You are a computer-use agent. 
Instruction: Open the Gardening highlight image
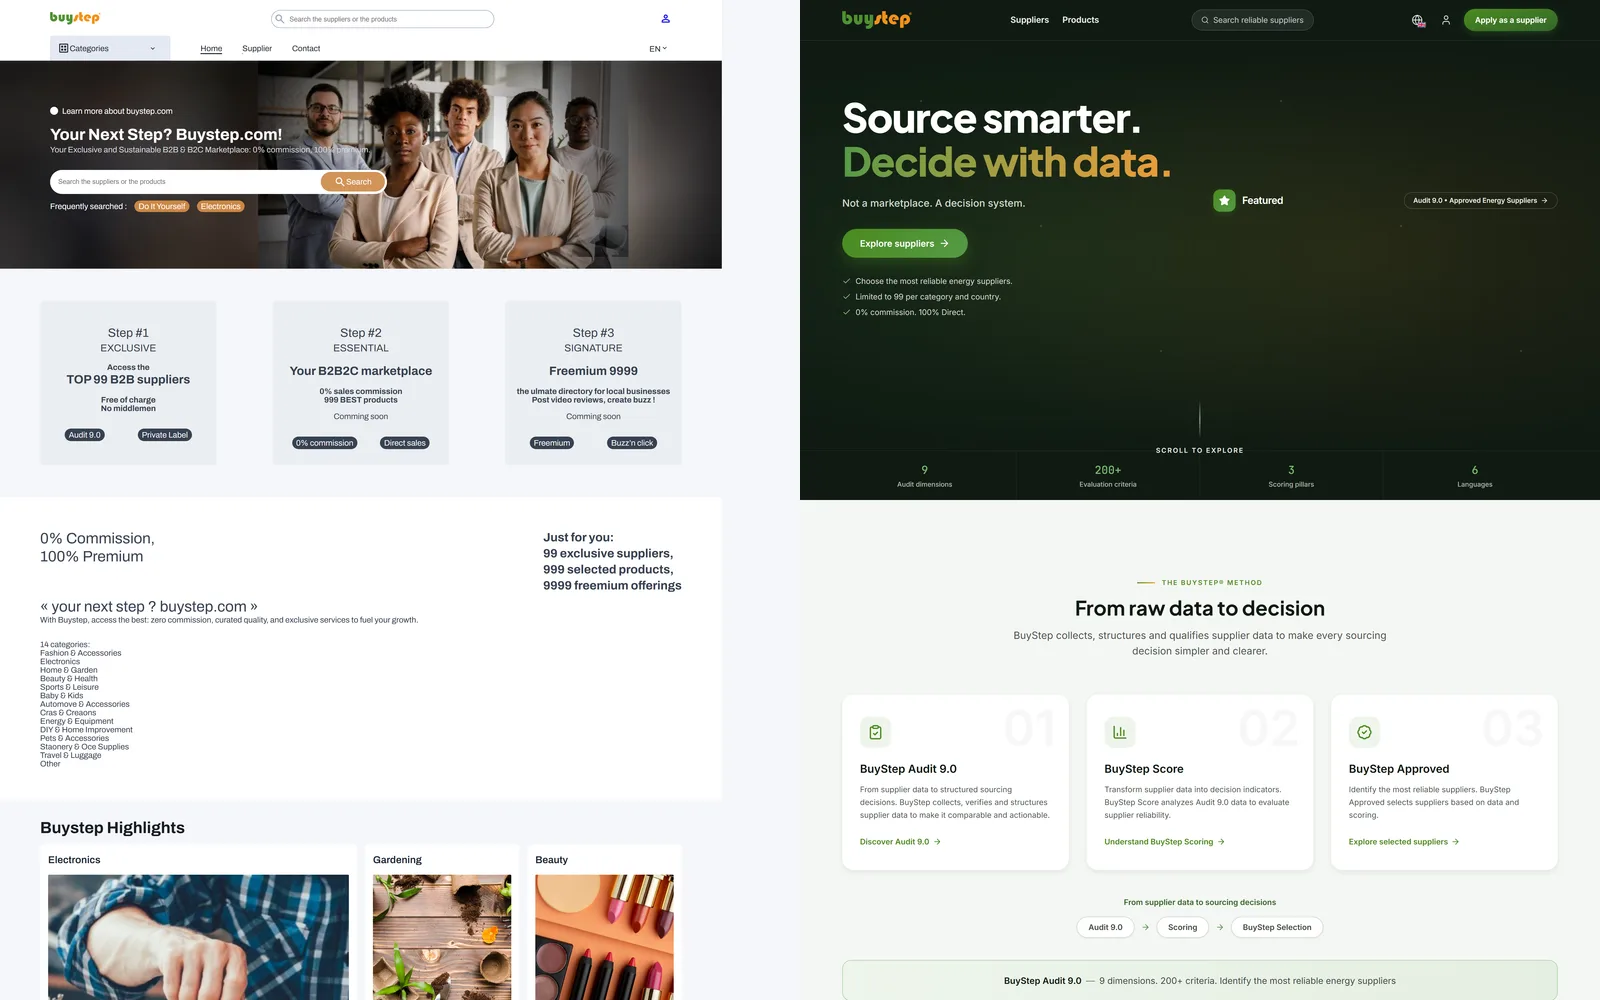(x=442, y=937)
